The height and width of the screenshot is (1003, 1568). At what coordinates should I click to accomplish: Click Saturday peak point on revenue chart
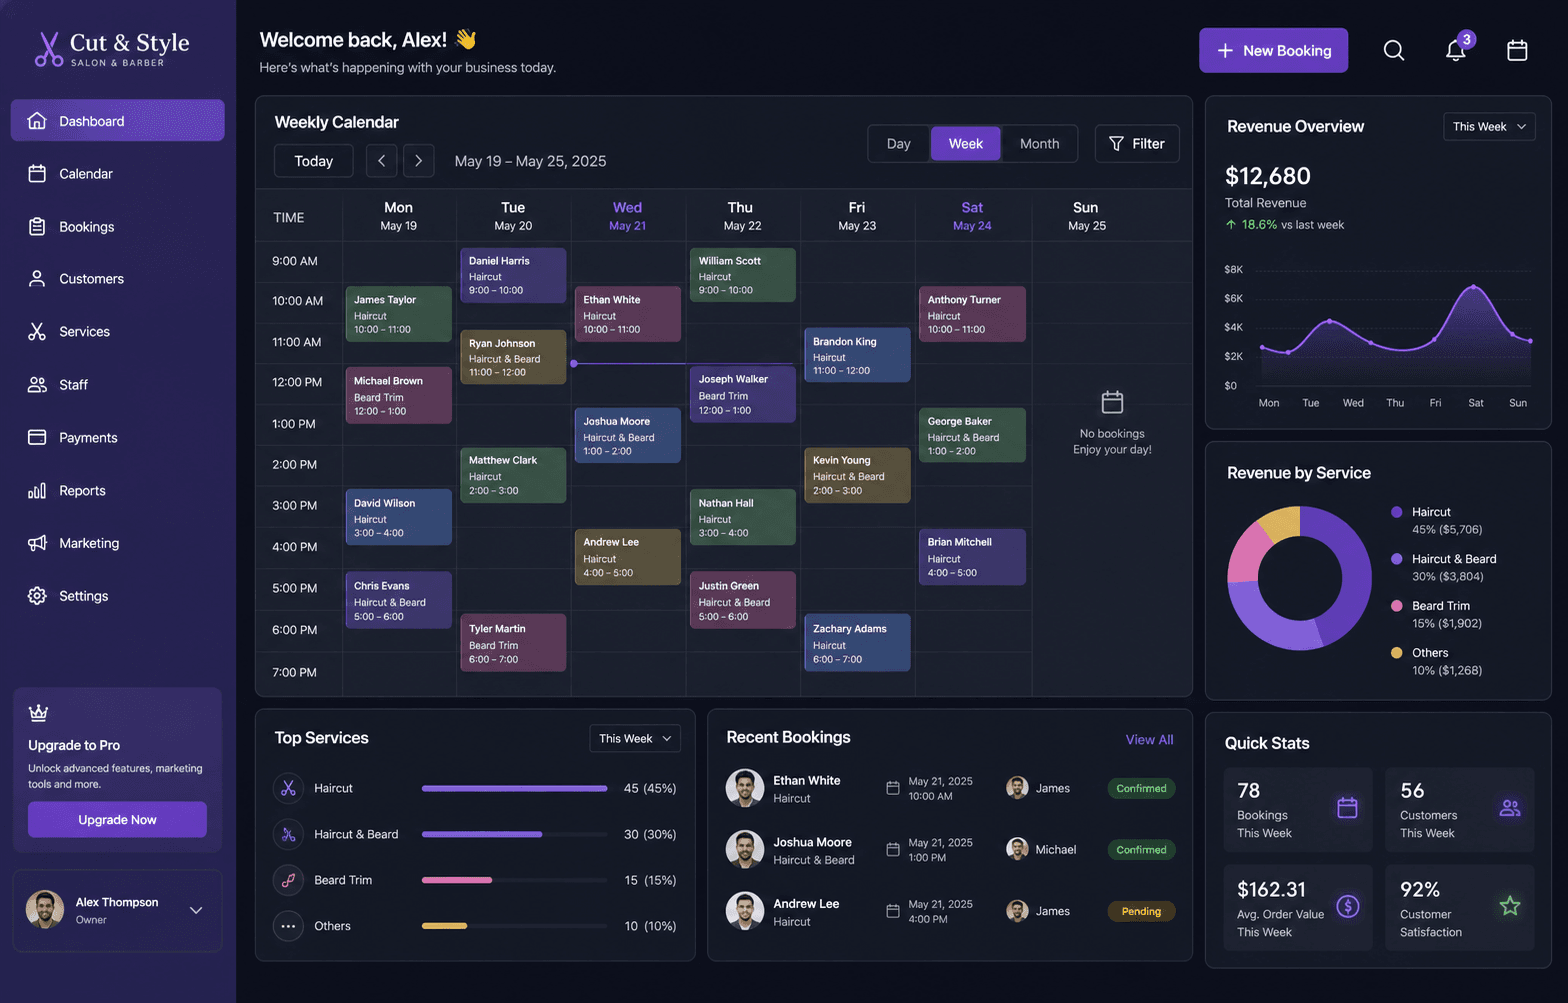[x=1473, y=288]
